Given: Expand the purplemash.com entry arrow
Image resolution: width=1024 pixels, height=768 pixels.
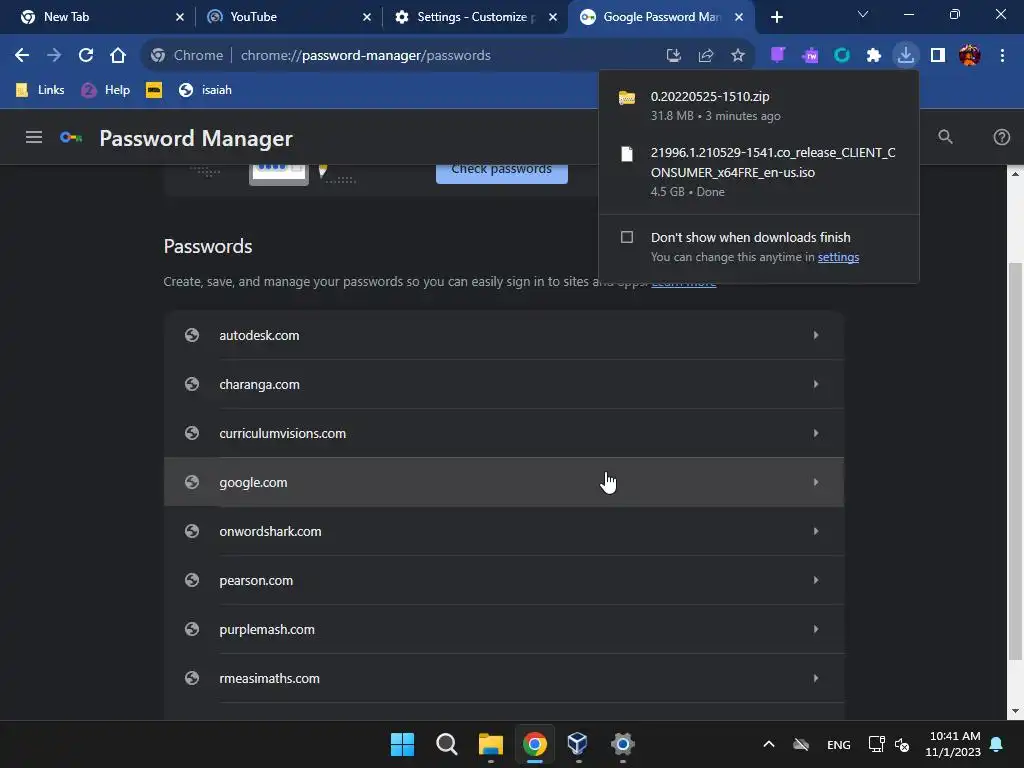Looking at the screenshot, I should (x=816, y=629).
